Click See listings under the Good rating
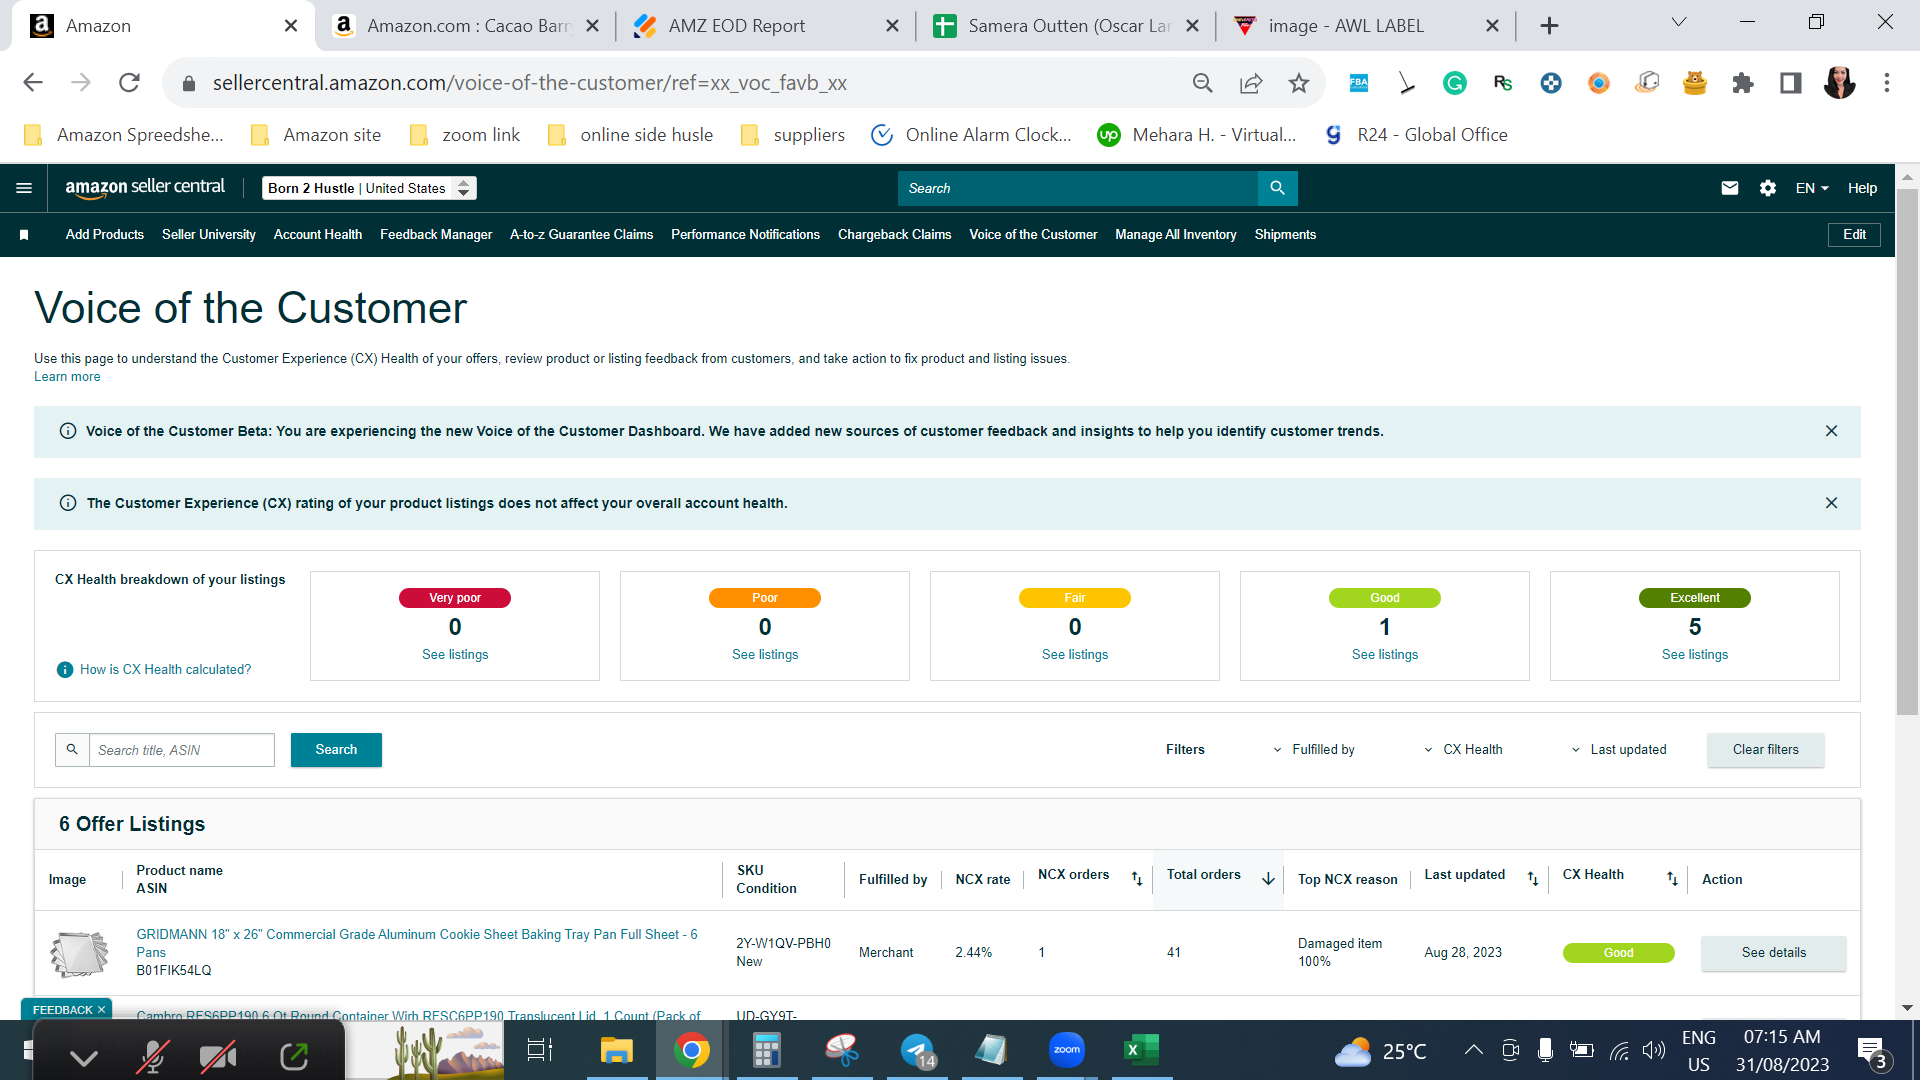 [x=1384, y=655]
